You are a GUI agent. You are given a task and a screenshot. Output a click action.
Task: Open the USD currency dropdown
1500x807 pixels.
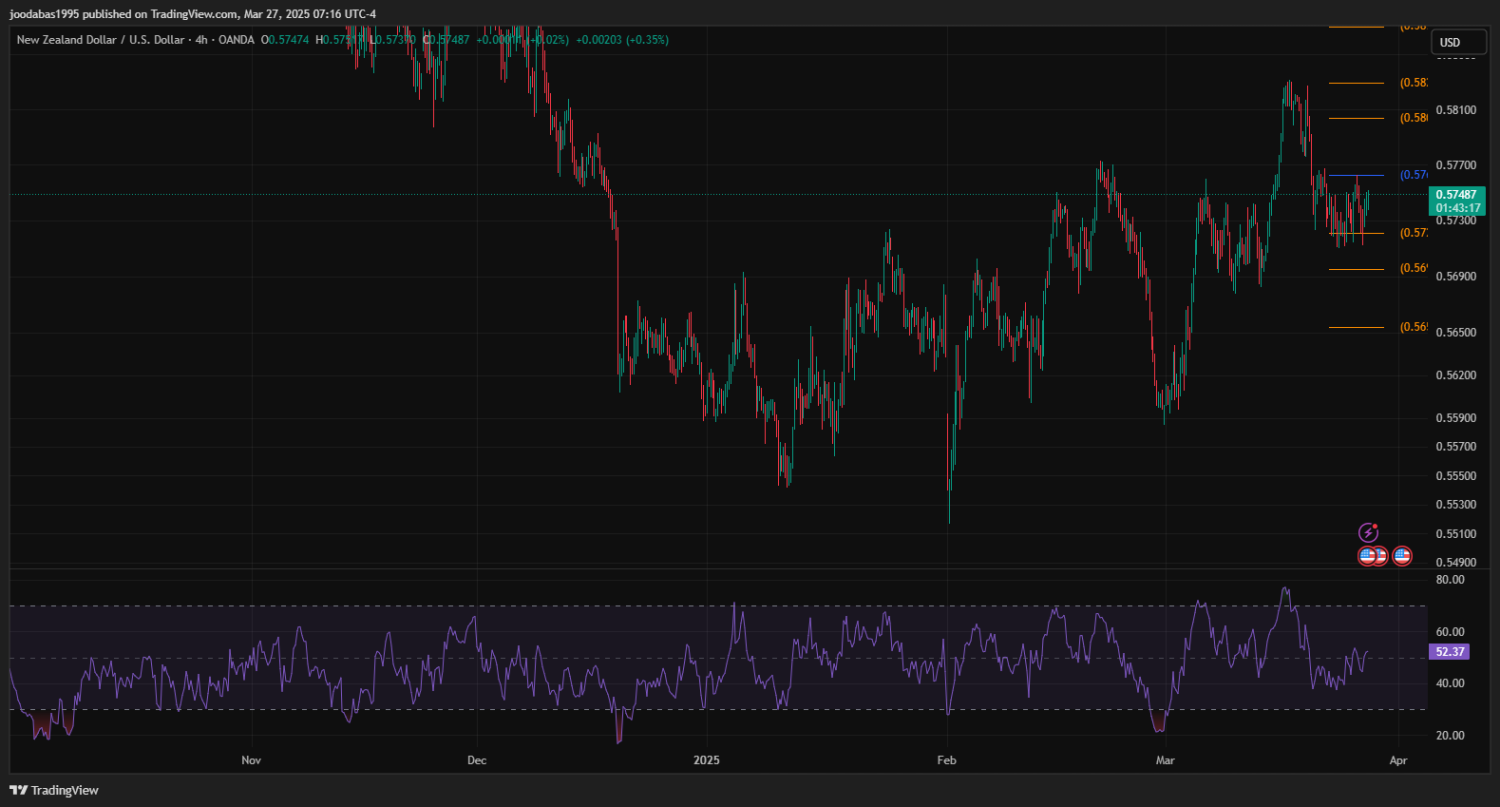[1449, 42]
